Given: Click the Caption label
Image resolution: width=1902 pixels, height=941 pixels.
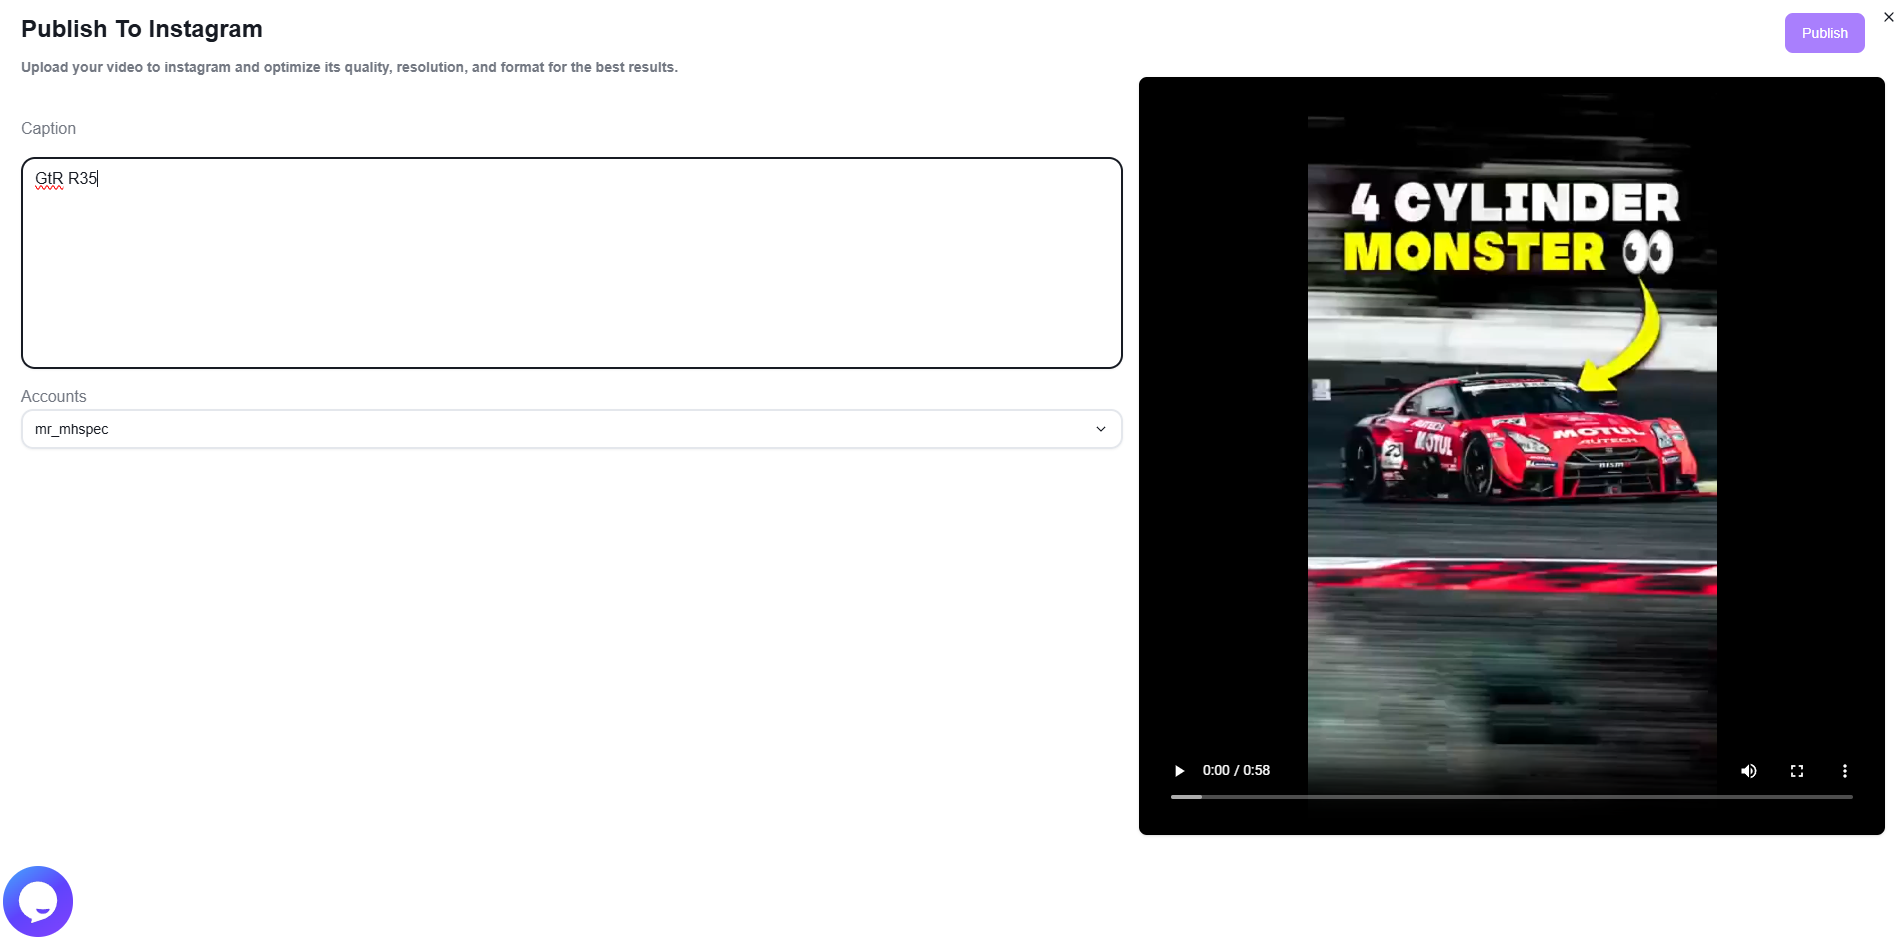Looking at the screenshot, I should pos(48,128).
